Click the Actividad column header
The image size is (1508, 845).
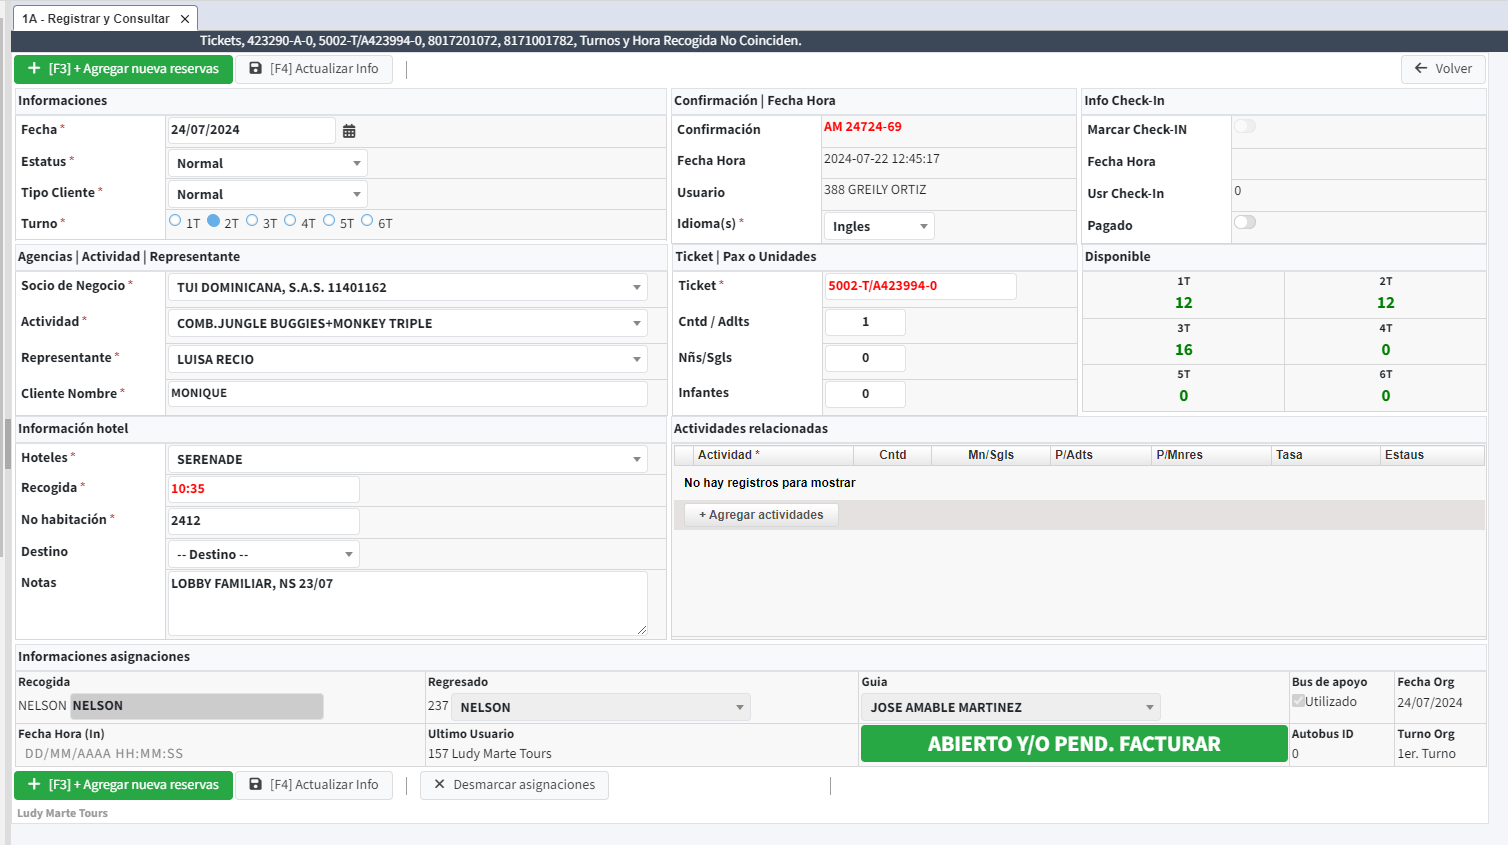pyautogui.click(x=773, y=455)
